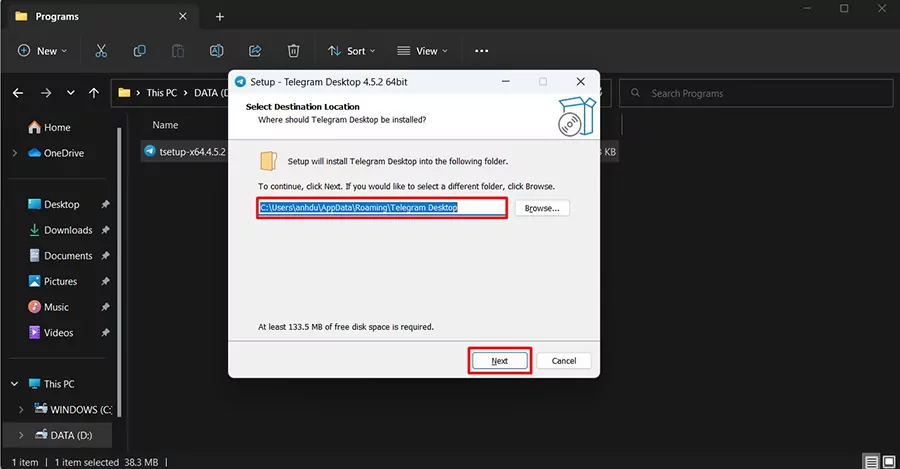
Task: Open Music quick access folder
Action: (x=48, y=307)
